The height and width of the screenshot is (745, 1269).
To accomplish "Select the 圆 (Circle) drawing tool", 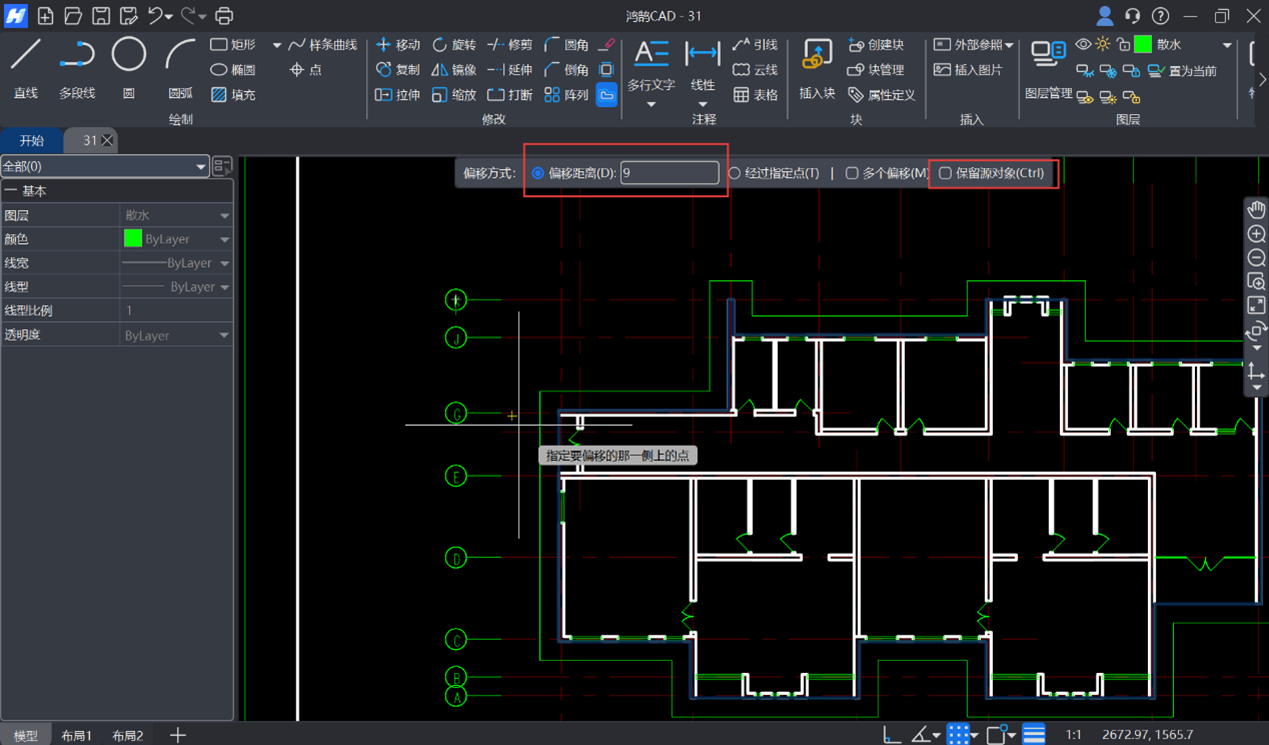I will [128, 67].
